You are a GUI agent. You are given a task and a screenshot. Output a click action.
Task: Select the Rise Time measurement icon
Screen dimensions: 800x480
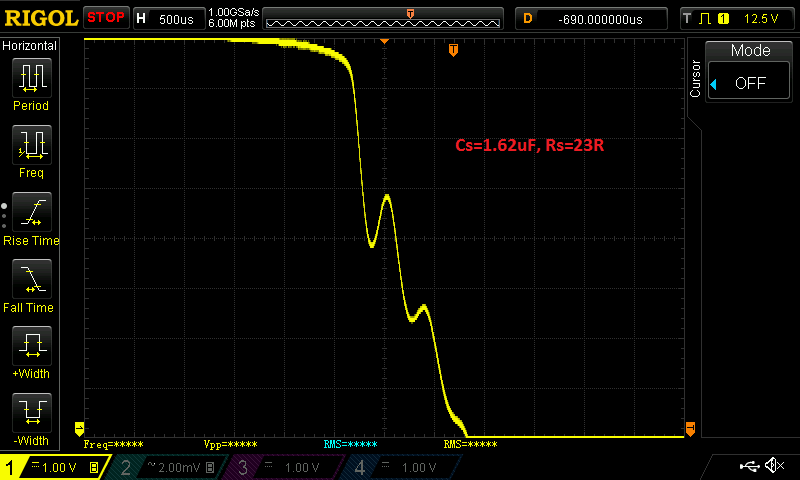pyautogui.click(x=32, y=212)
